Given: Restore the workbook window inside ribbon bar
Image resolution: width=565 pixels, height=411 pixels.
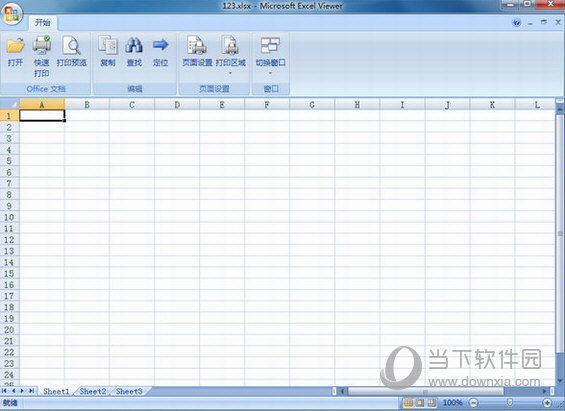Looking at the screenshot, I should pyautogui.click(x=543, y=22).
